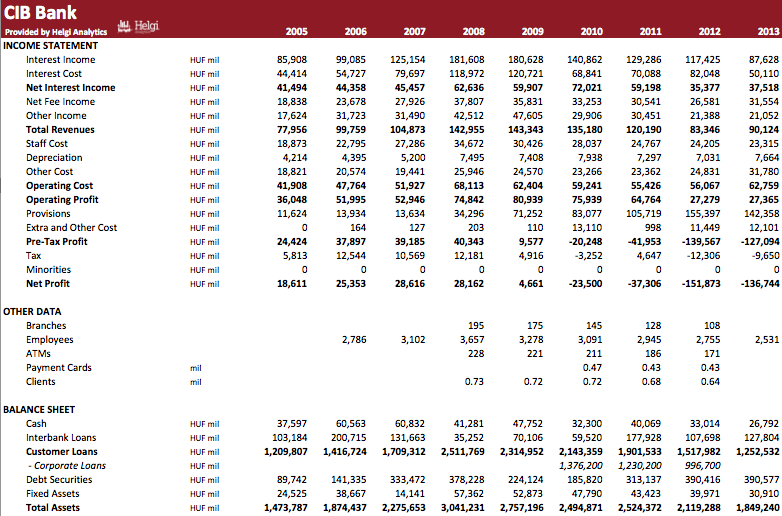Click the Total Assets row label
The image size is (782, 516).
click(x=52, y=508)
